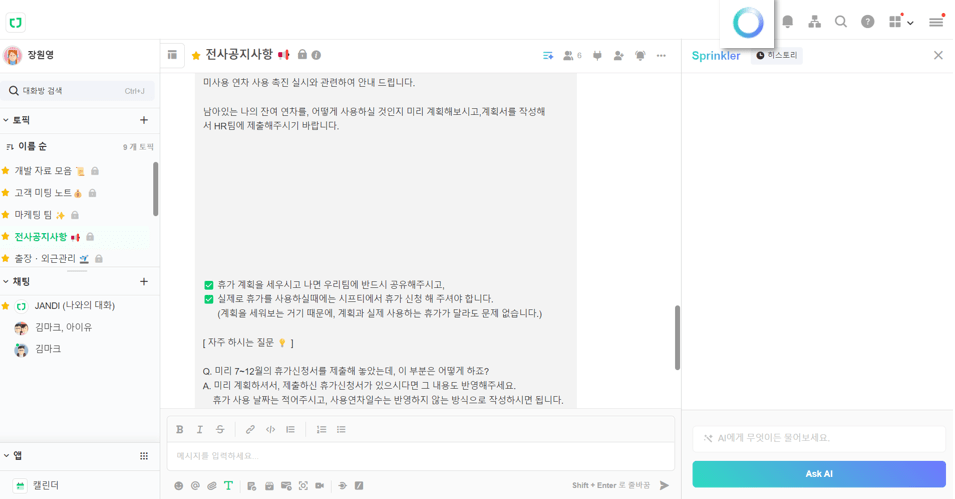Image resolution: width=955 pixels, height=499 pixels.
Task: Open the organization chart icon in header
Action: click(x=815, y=22)
